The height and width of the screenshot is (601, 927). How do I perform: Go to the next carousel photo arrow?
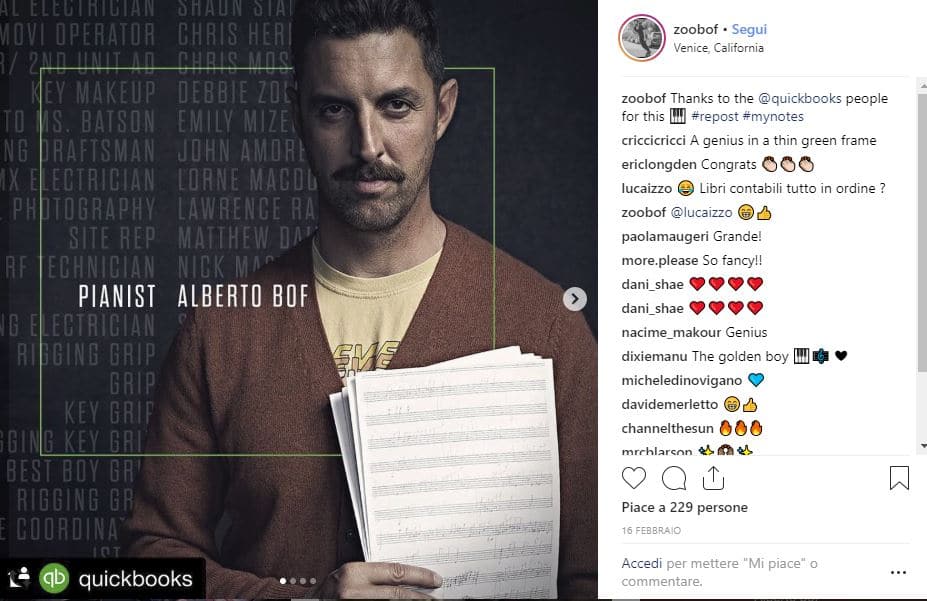click(x=575, y=298)
